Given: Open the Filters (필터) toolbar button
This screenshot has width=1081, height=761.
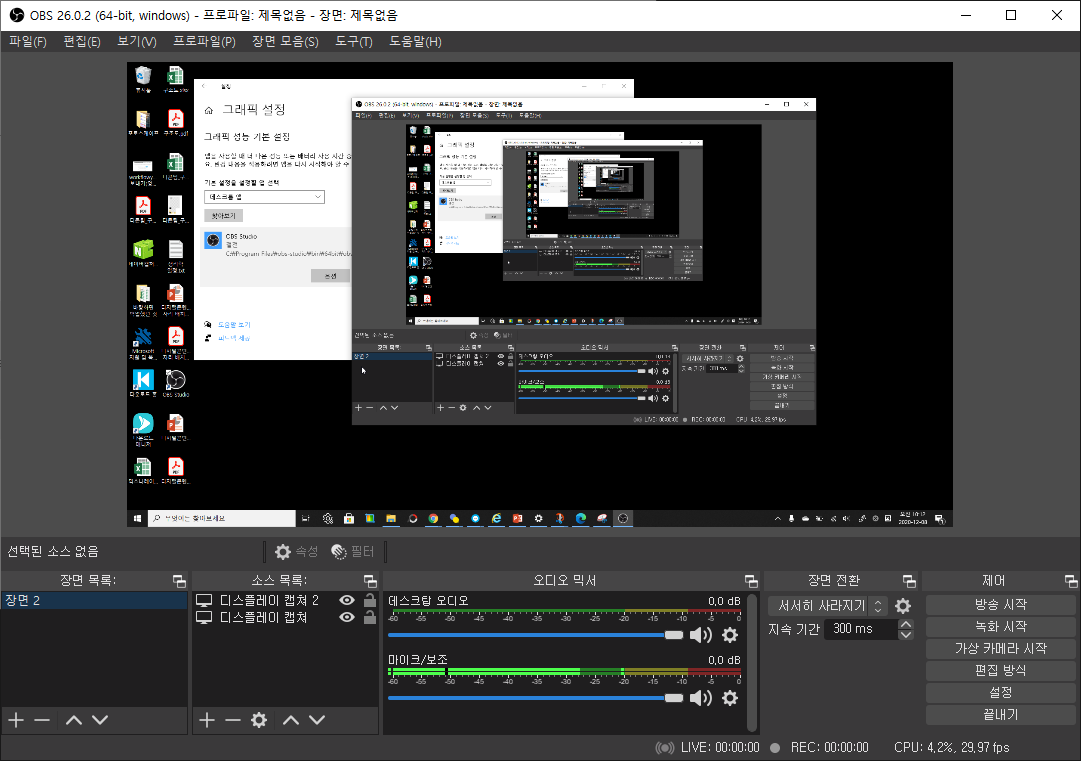Looking at the screenshot, I should (x=352, y=551).
